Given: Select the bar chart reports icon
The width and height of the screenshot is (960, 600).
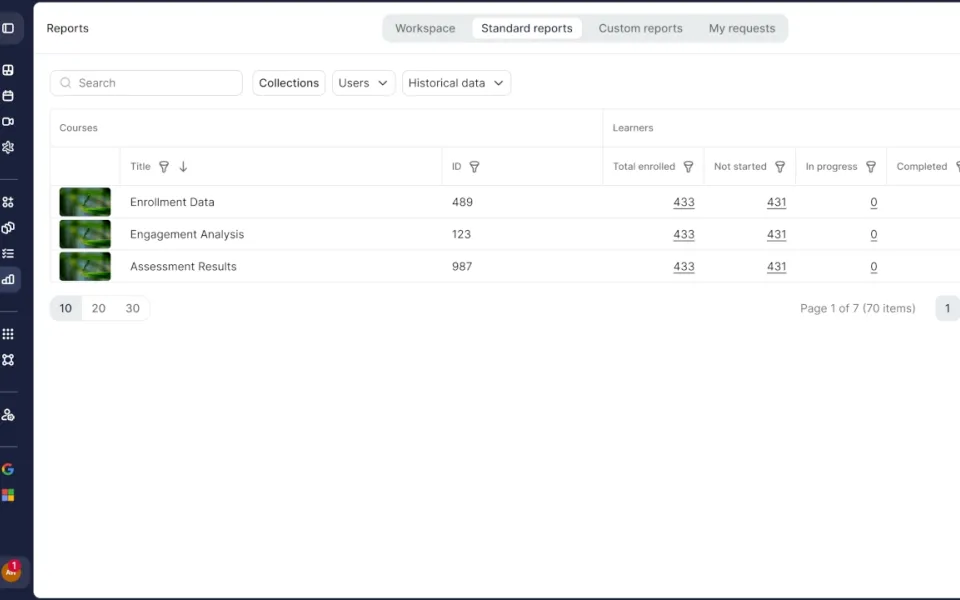Looking at the screenshot, I should pyautogui.click(x=8, y=279).
